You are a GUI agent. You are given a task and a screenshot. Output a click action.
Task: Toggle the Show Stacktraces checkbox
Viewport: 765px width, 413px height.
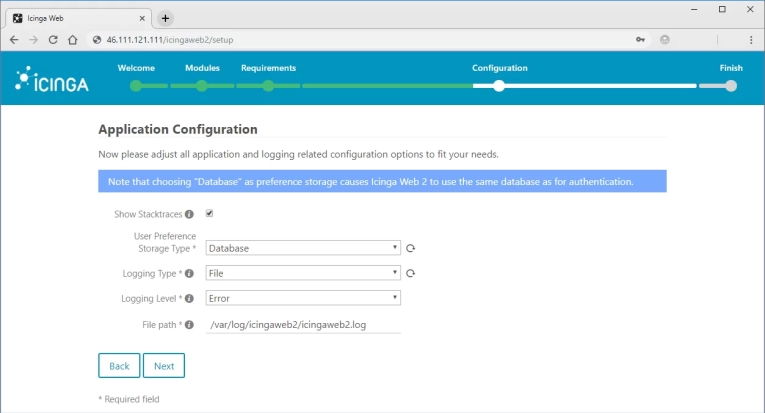[210, 213]
